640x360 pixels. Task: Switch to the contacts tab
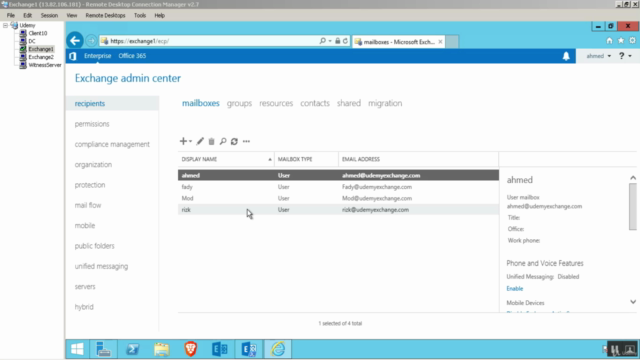tap(315, 103)
